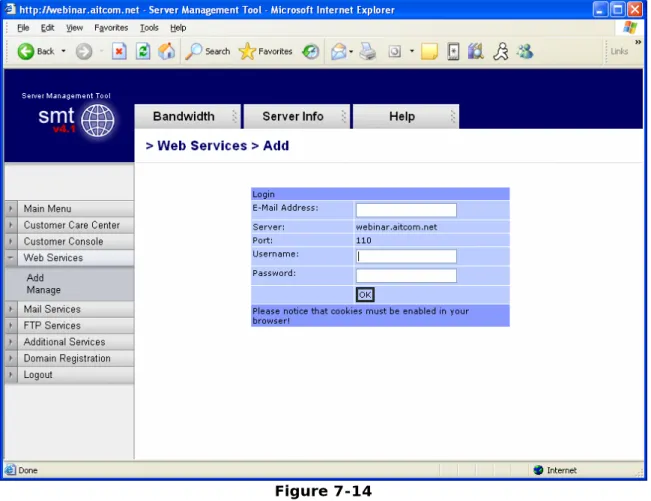Click the page icon beside Done in status bar
Viewport: 651px width, 501px height.
pyautogui.click(x=10, y=470)
